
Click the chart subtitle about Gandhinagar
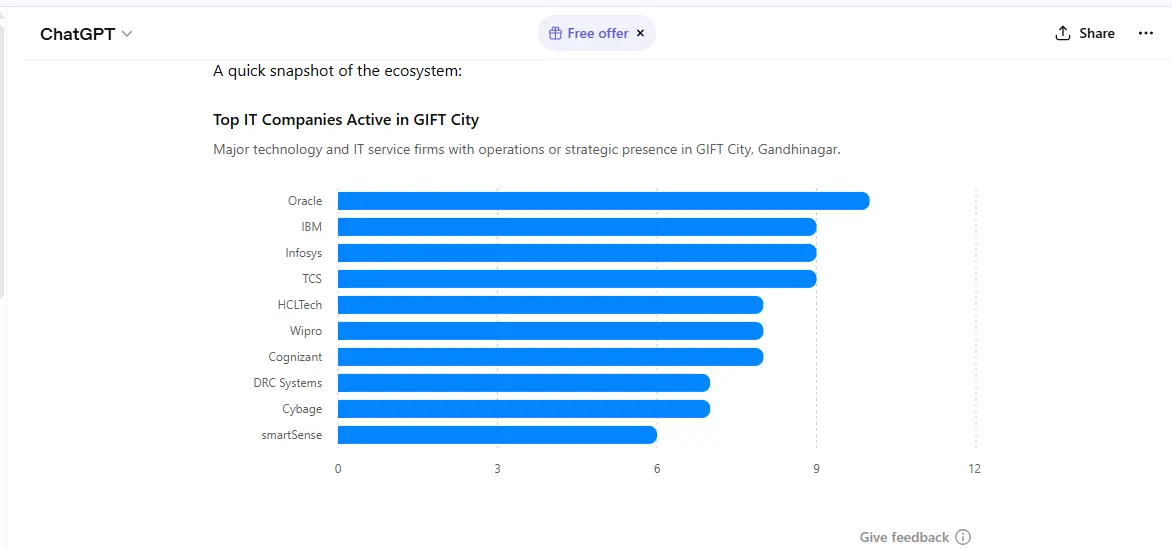527,150
